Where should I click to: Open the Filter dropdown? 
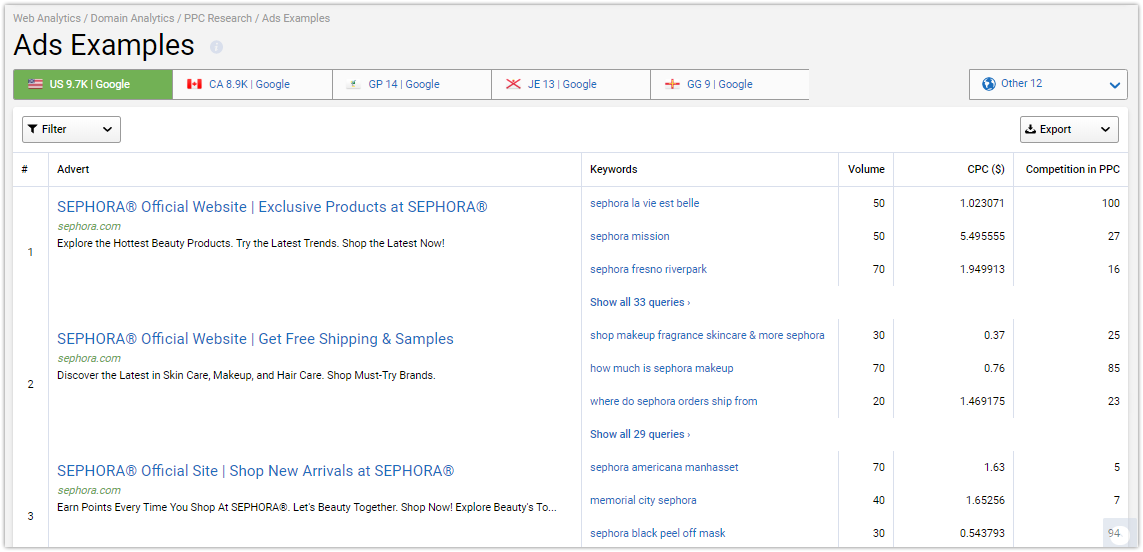coord(71,129)
